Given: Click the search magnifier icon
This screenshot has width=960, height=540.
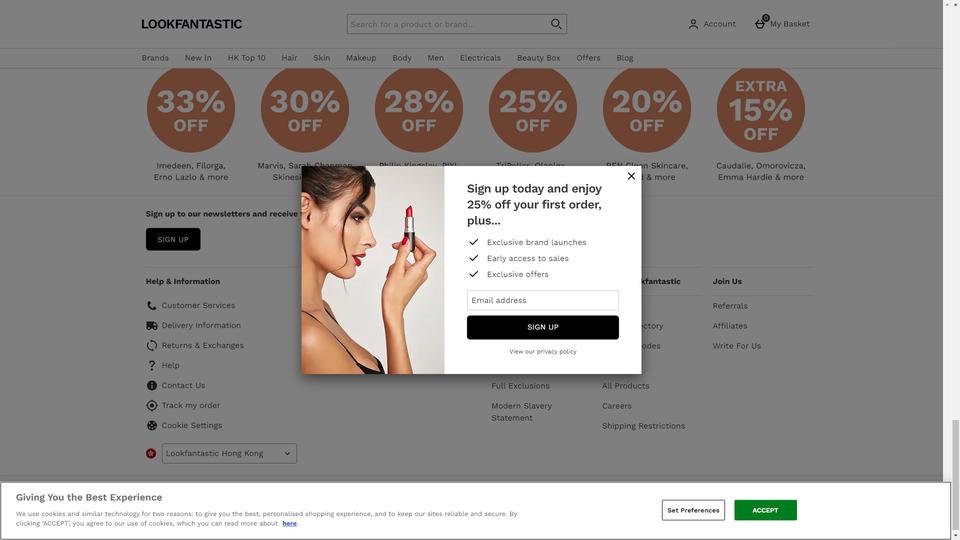Looking at the screenshot, I should (556, 24).
